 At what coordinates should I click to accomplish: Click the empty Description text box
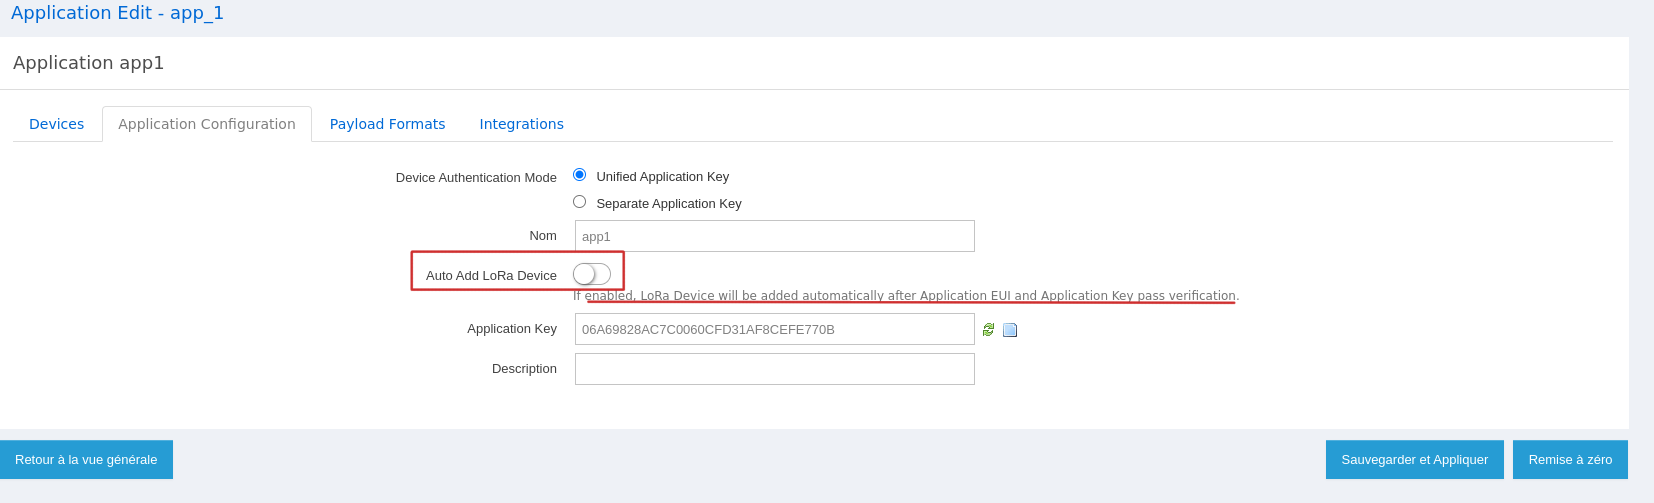[774, 369]
